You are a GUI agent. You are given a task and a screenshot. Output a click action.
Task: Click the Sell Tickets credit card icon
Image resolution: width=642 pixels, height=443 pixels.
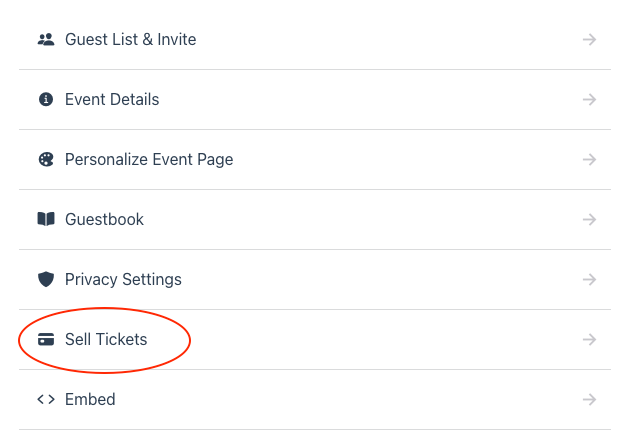pyautogui.click(x=45, y=340)
